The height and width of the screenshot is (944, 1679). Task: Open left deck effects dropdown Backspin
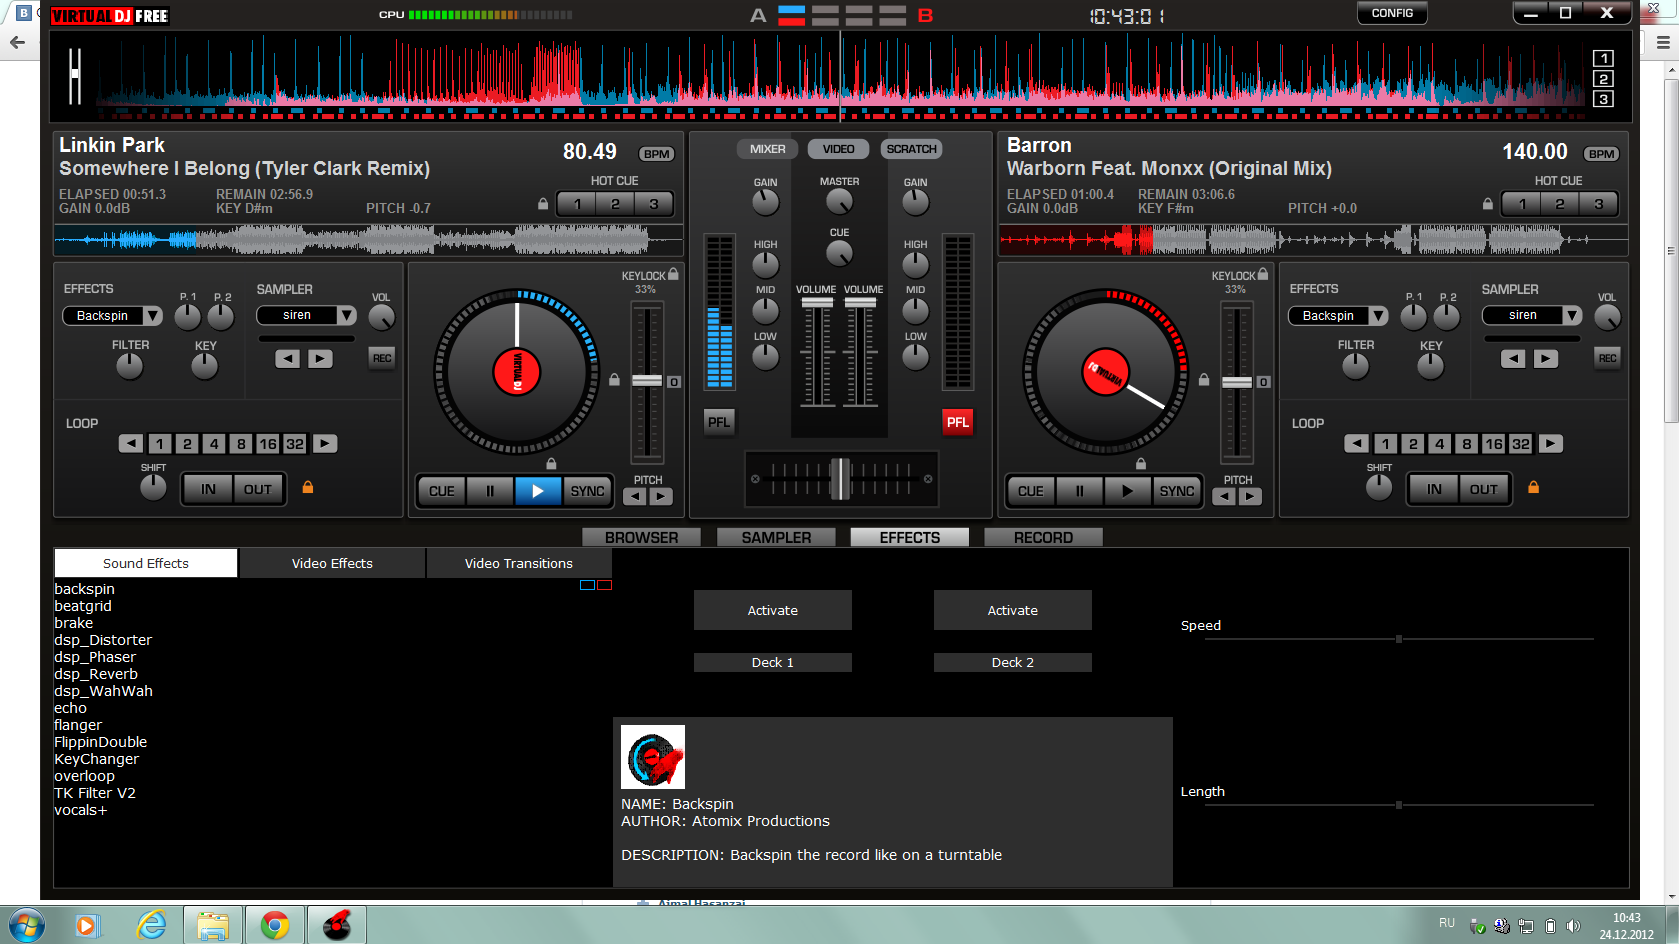112,316
